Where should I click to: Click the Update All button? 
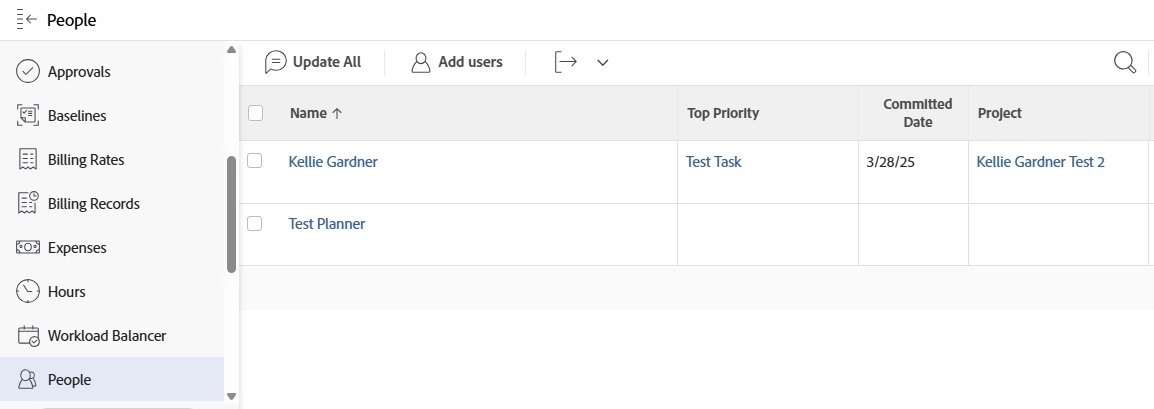click(x=313, y=62)
